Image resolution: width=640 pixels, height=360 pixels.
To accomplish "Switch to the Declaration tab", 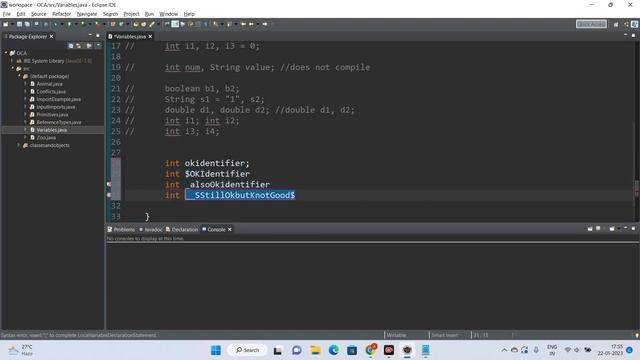I will [x=182, y=229].
